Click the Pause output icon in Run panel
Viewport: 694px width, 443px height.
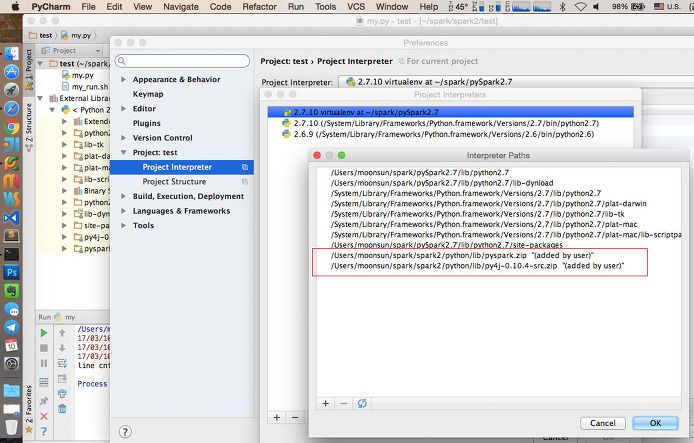point(44,363)
